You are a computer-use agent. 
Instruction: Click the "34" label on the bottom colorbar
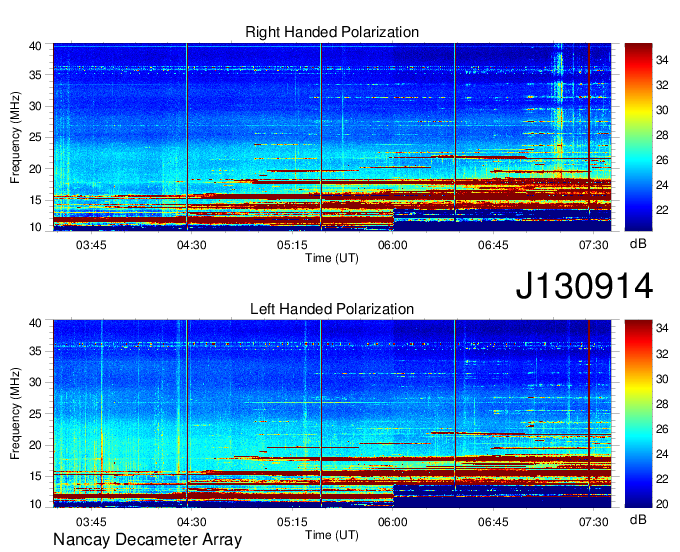coord(662,329)
